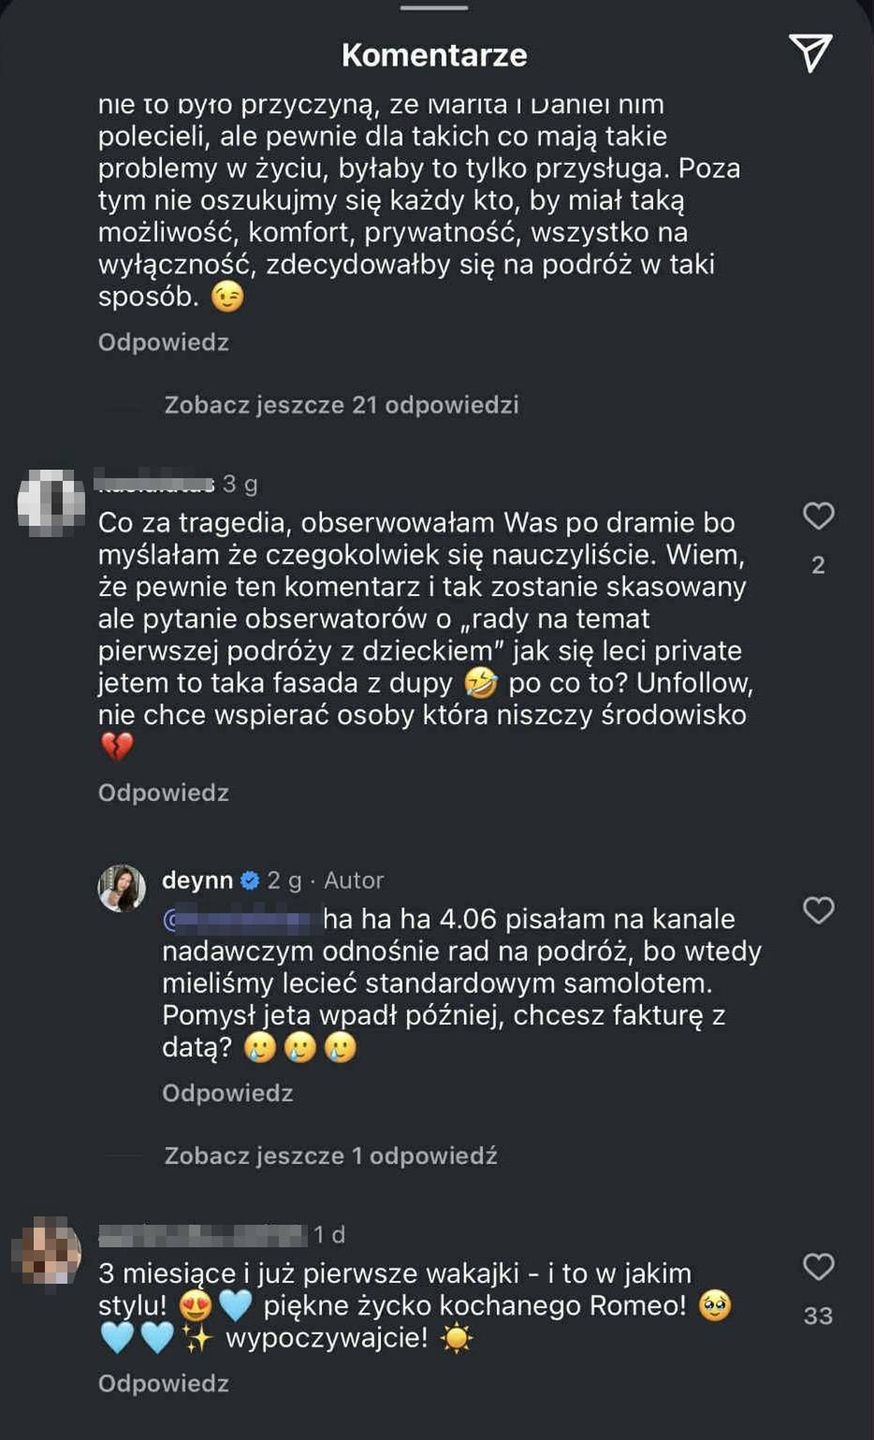Reply to deynn's comment via Odpowiedz
874x1440 pixels.
coord(227,1093)
